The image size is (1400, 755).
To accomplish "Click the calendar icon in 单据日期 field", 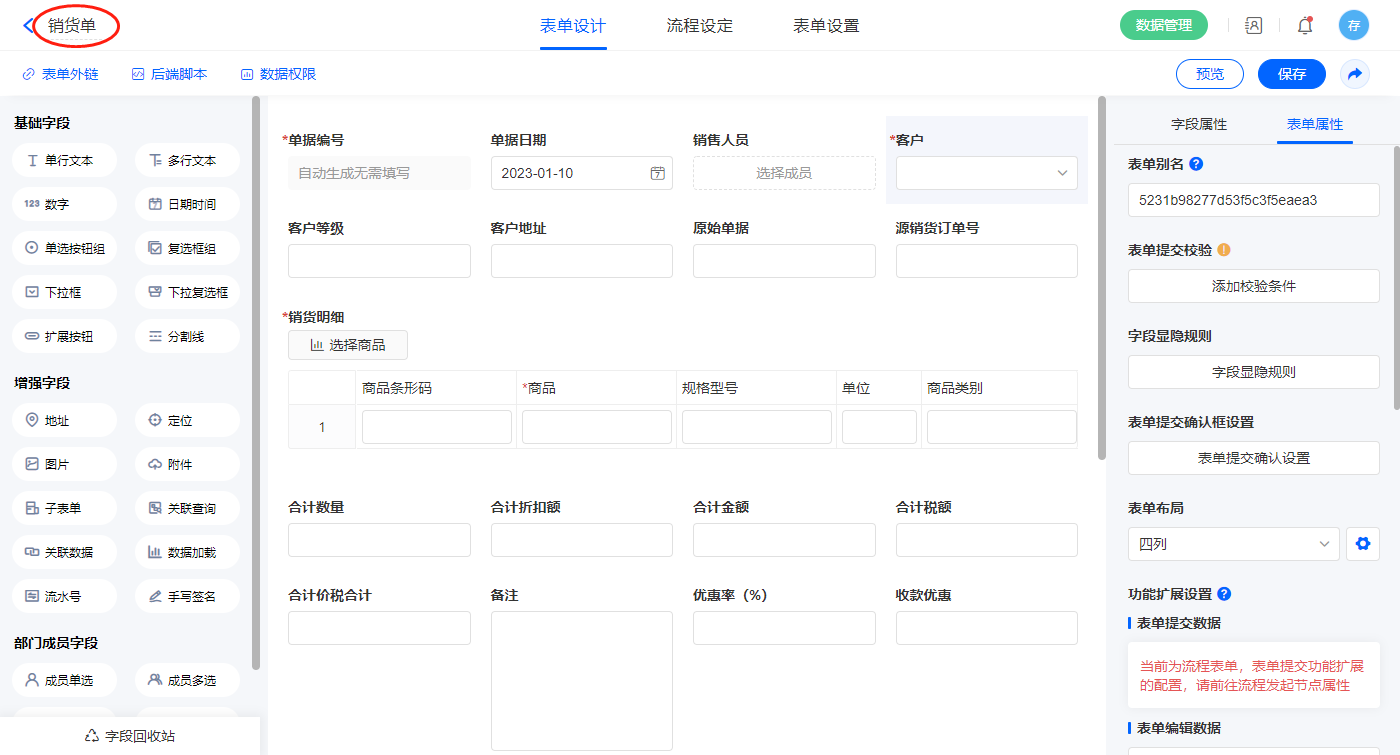I will tap(657, 173).
